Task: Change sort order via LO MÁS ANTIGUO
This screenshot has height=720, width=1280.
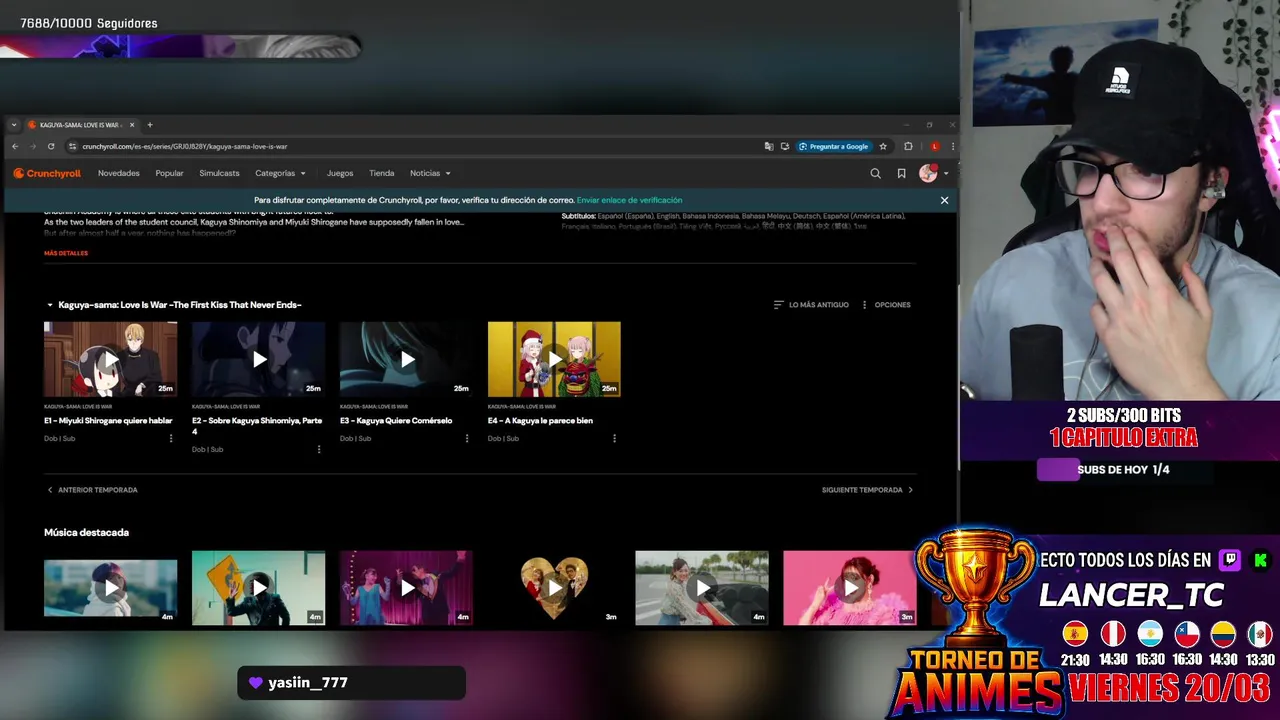Action: point(811,304)
